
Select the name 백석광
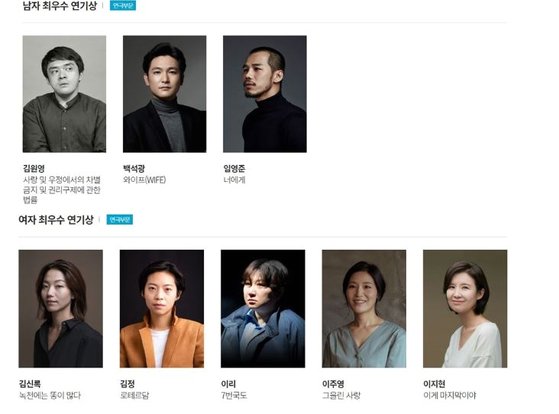(134, 168)
